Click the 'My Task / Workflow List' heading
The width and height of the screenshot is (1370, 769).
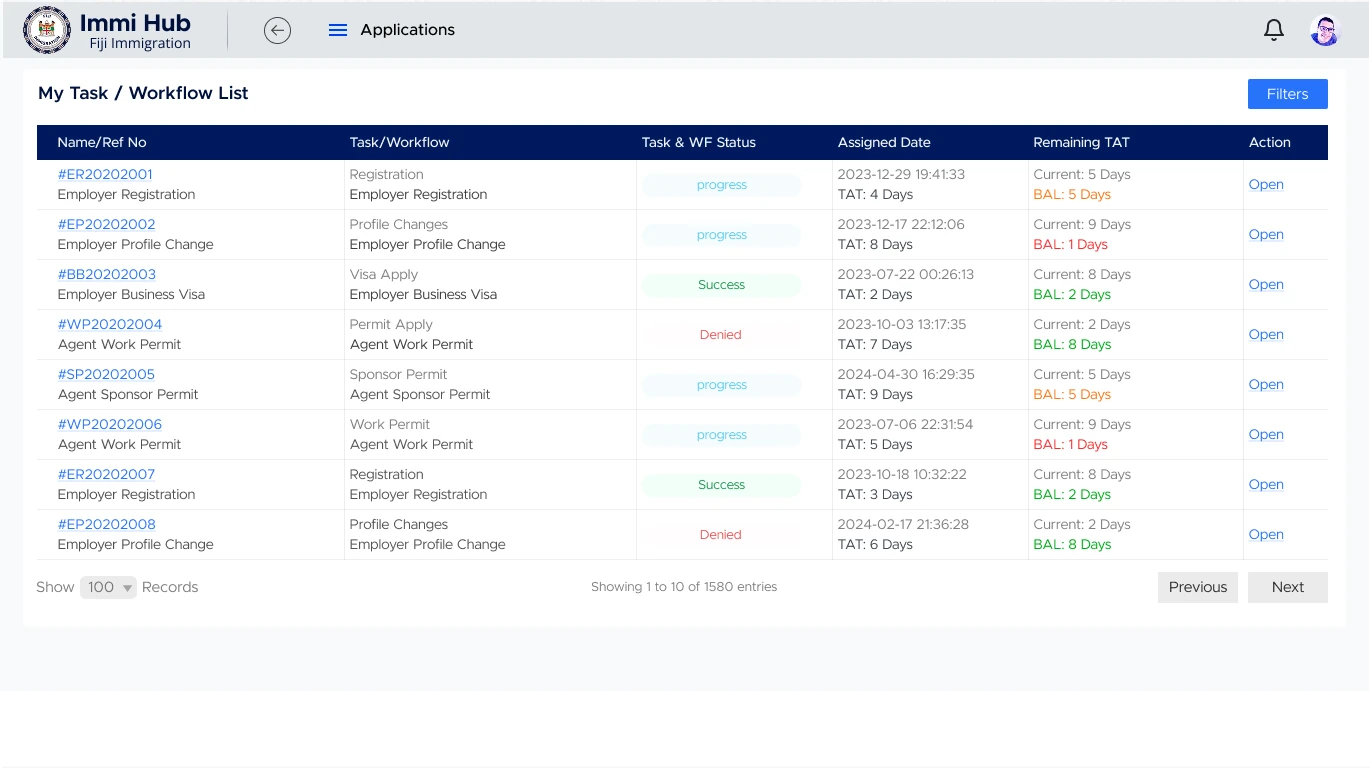pyautogui.click(x=143, y=93)
